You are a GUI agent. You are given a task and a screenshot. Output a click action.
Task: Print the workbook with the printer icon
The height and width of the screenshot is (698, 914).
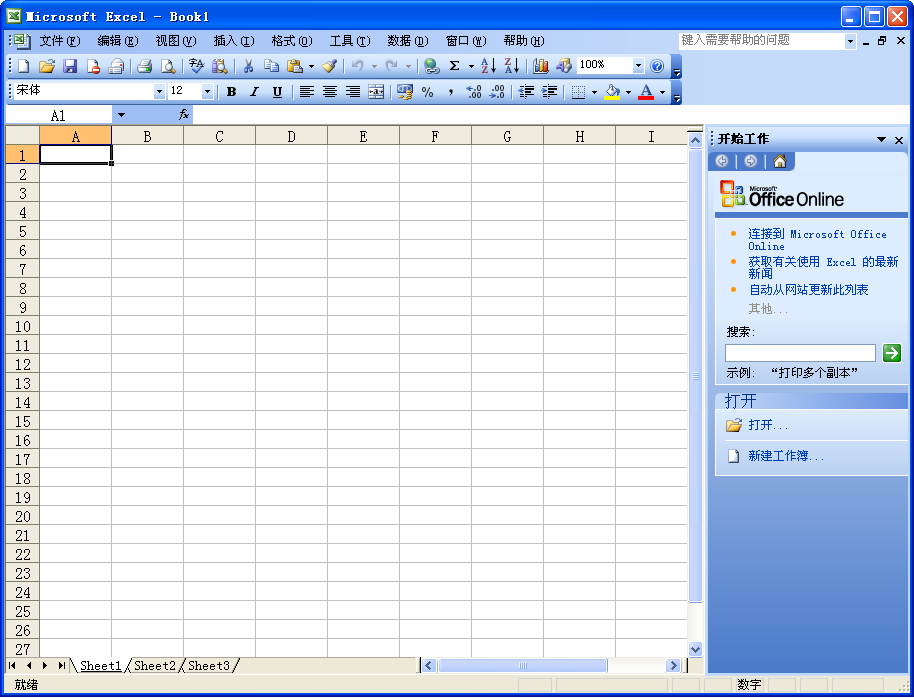pos(144,66)
